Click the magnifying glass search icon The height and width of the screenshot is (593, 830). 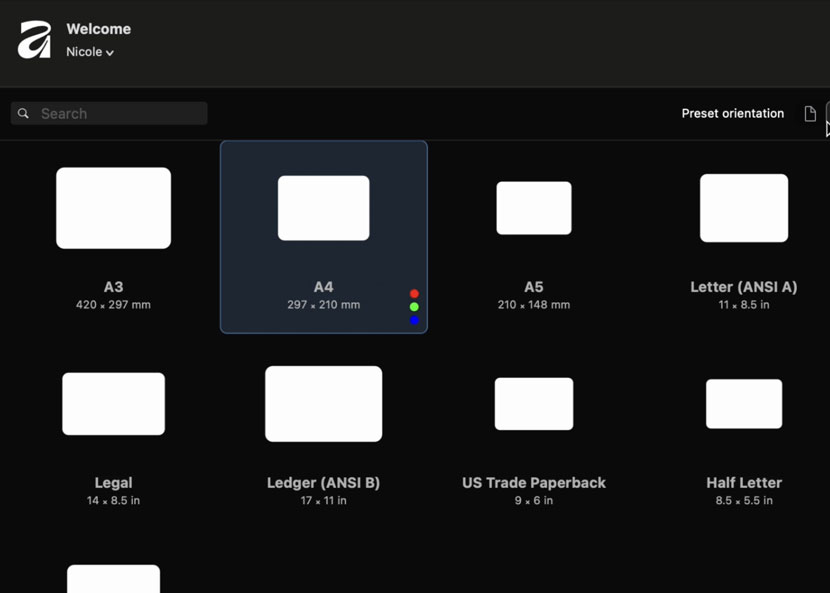(x=24, y=114)
